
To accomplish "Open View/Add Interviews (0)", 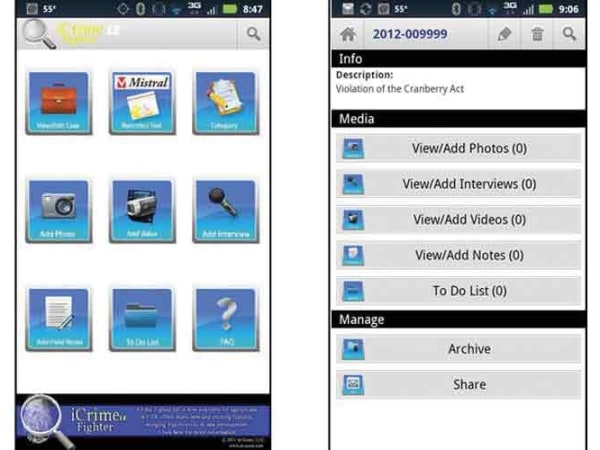I will pos(458,184).
